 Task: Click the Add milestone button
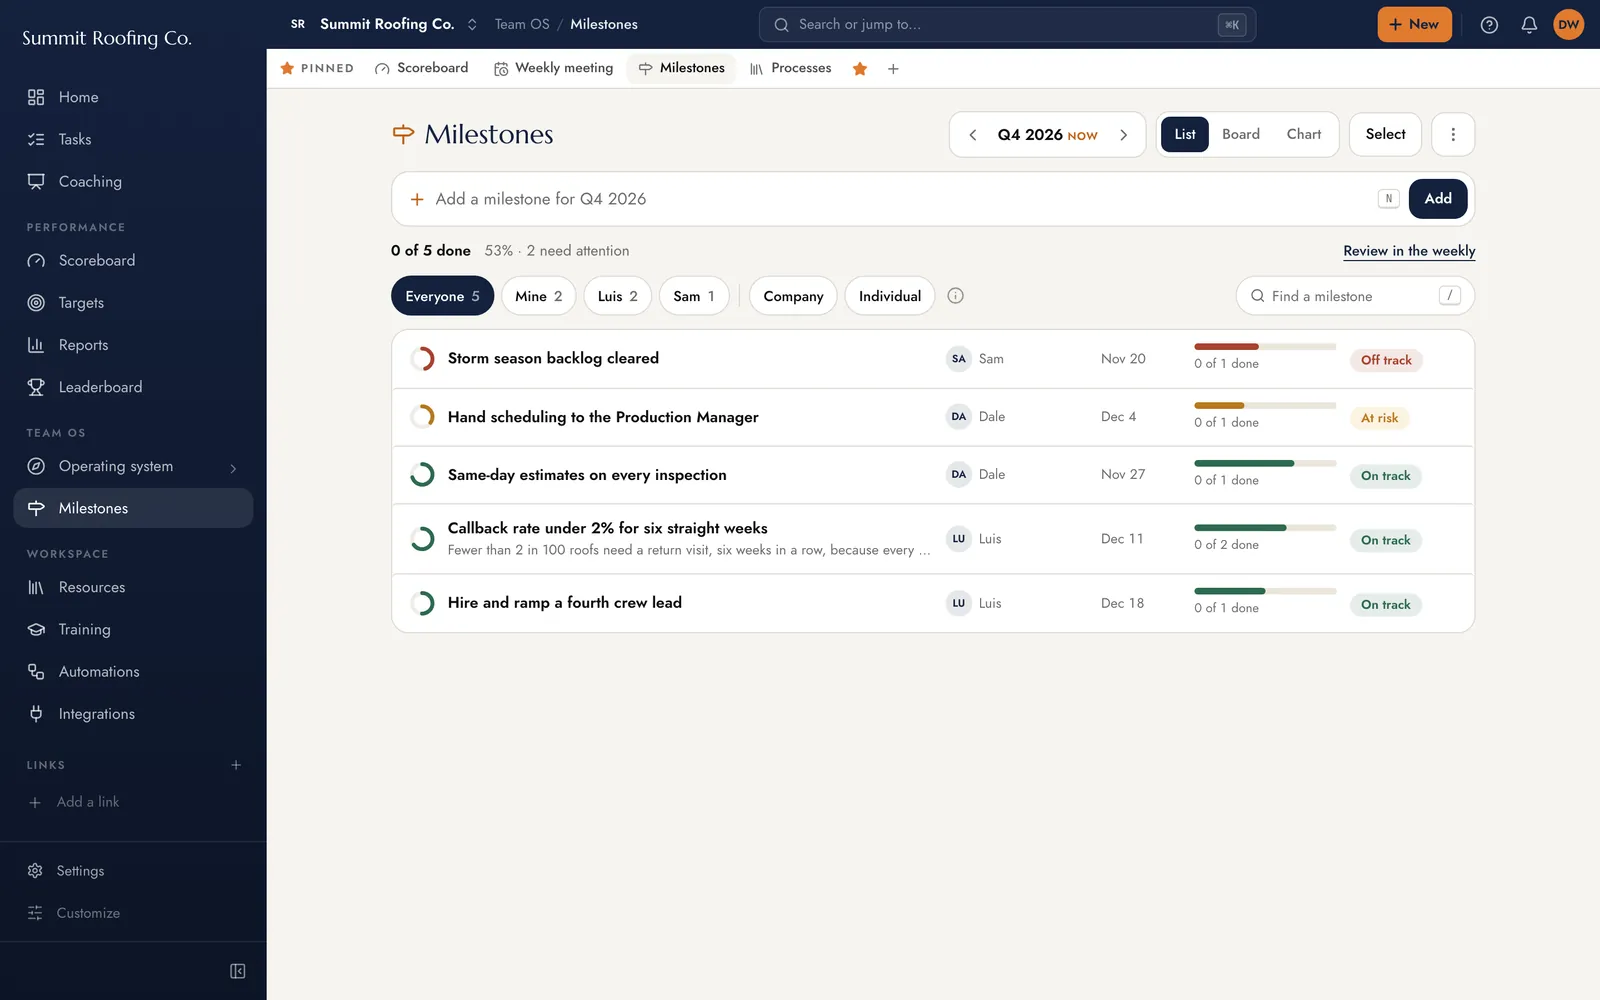(x=1438, y=198)
